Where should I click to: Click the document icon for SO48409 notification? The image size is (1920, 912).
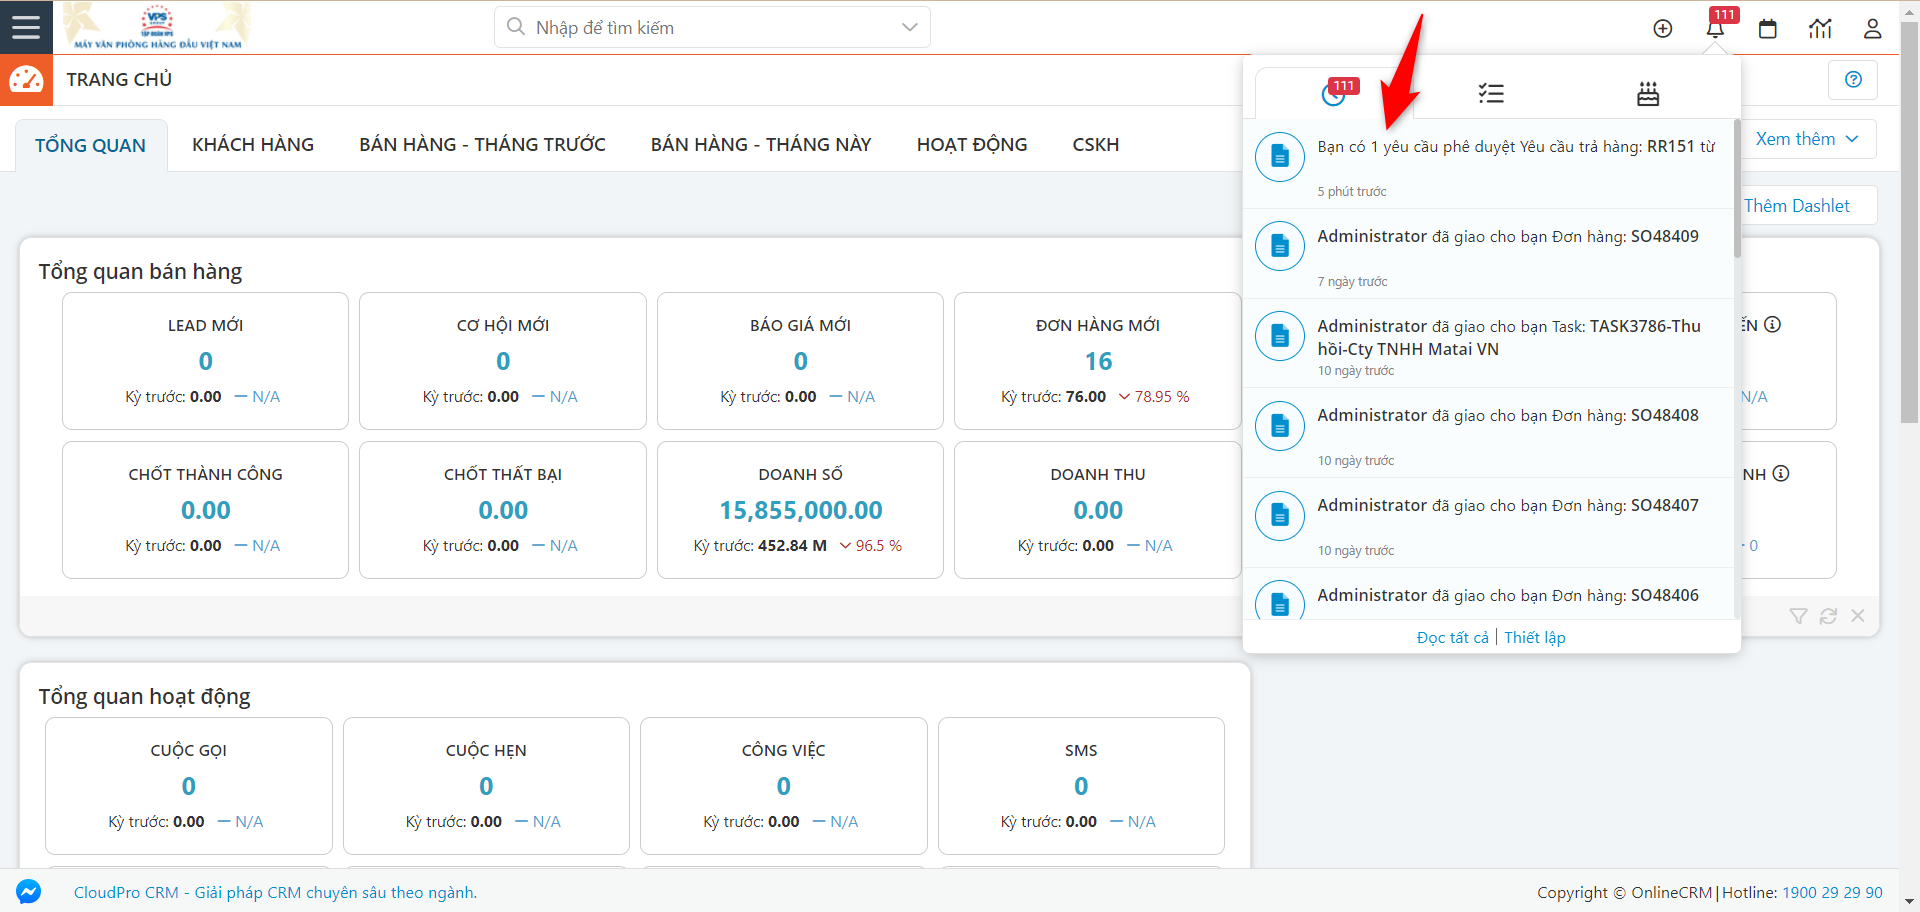1280,246
